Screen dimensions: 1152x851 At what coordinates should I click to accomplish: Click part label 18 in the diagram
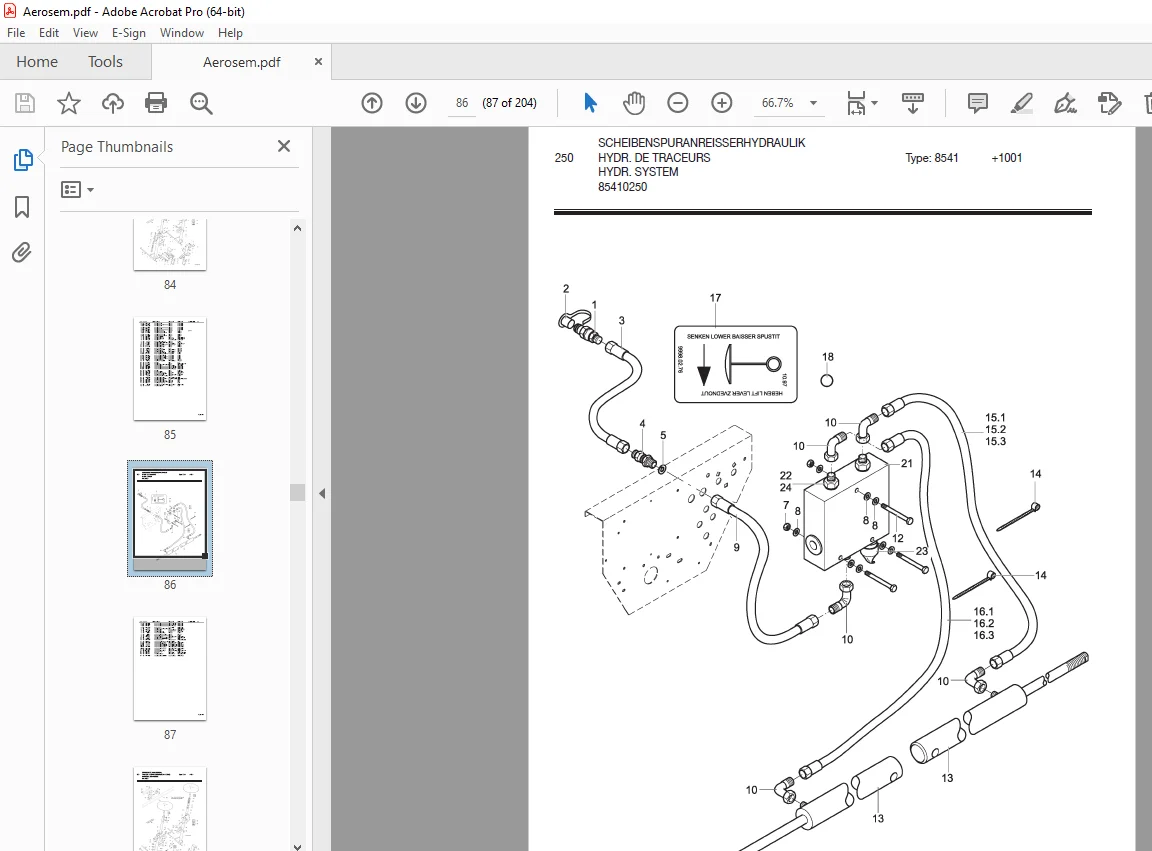(x=828, y=356)
